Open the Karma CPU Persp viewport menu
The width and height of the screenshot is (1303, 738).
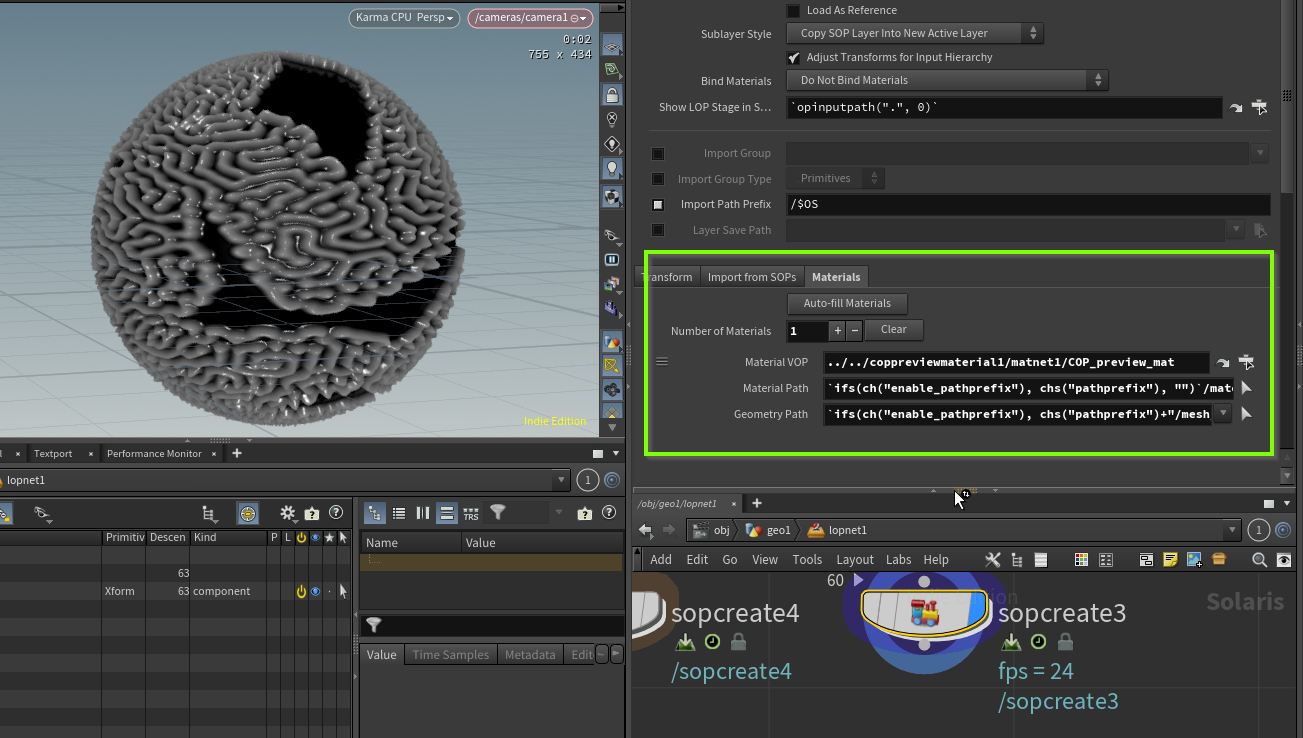click(405, 18)
